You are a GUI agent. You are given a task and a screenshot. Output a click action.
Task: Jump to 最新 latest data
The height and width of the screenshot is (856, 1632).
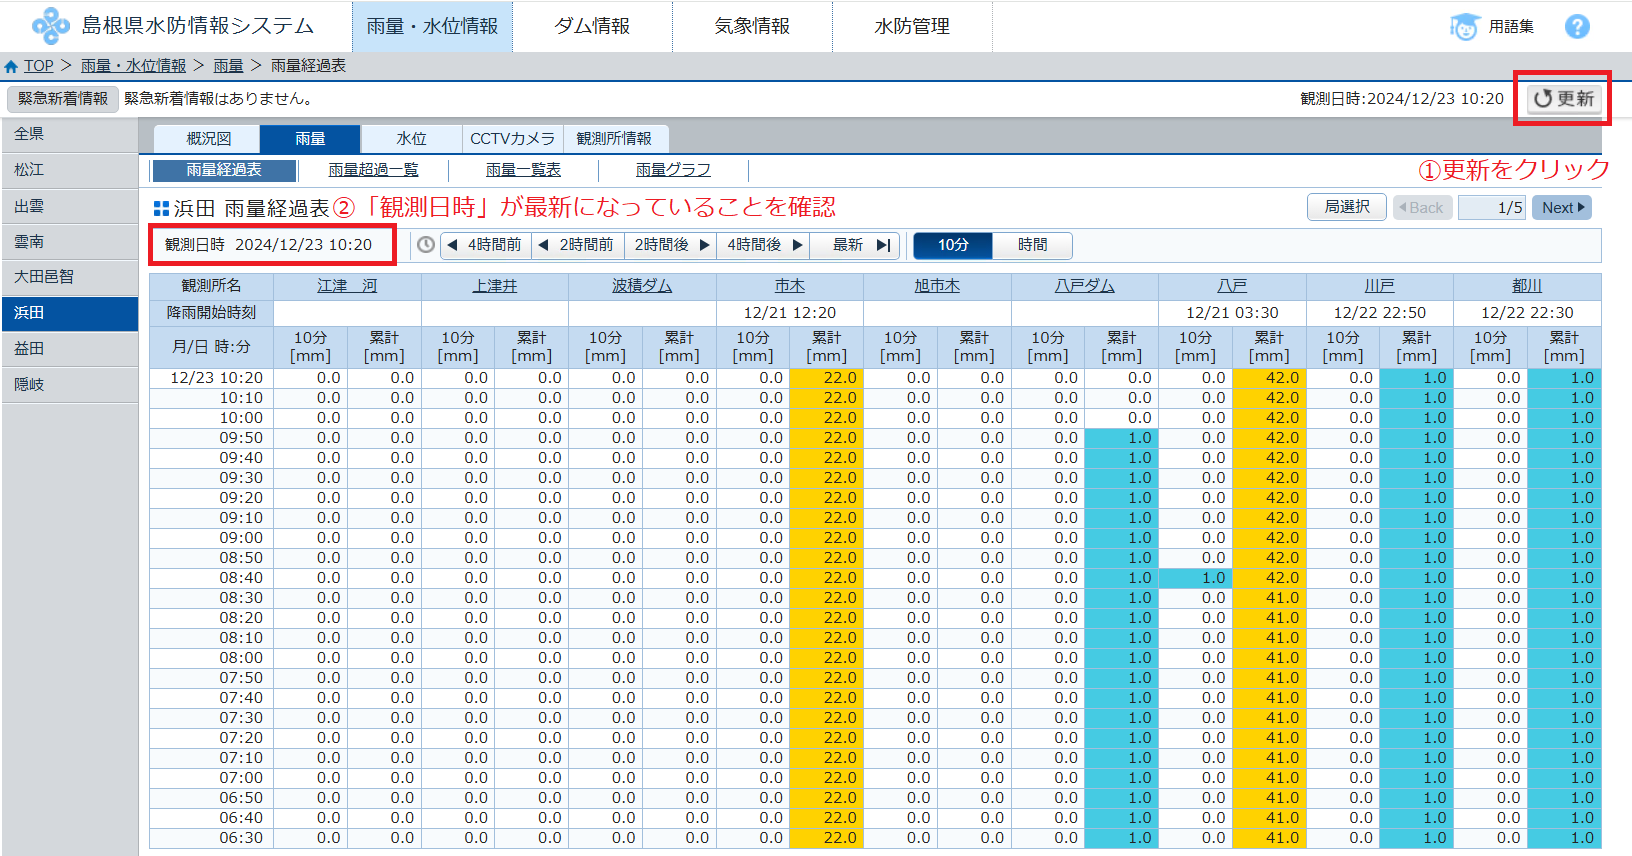tap(854, 245)
